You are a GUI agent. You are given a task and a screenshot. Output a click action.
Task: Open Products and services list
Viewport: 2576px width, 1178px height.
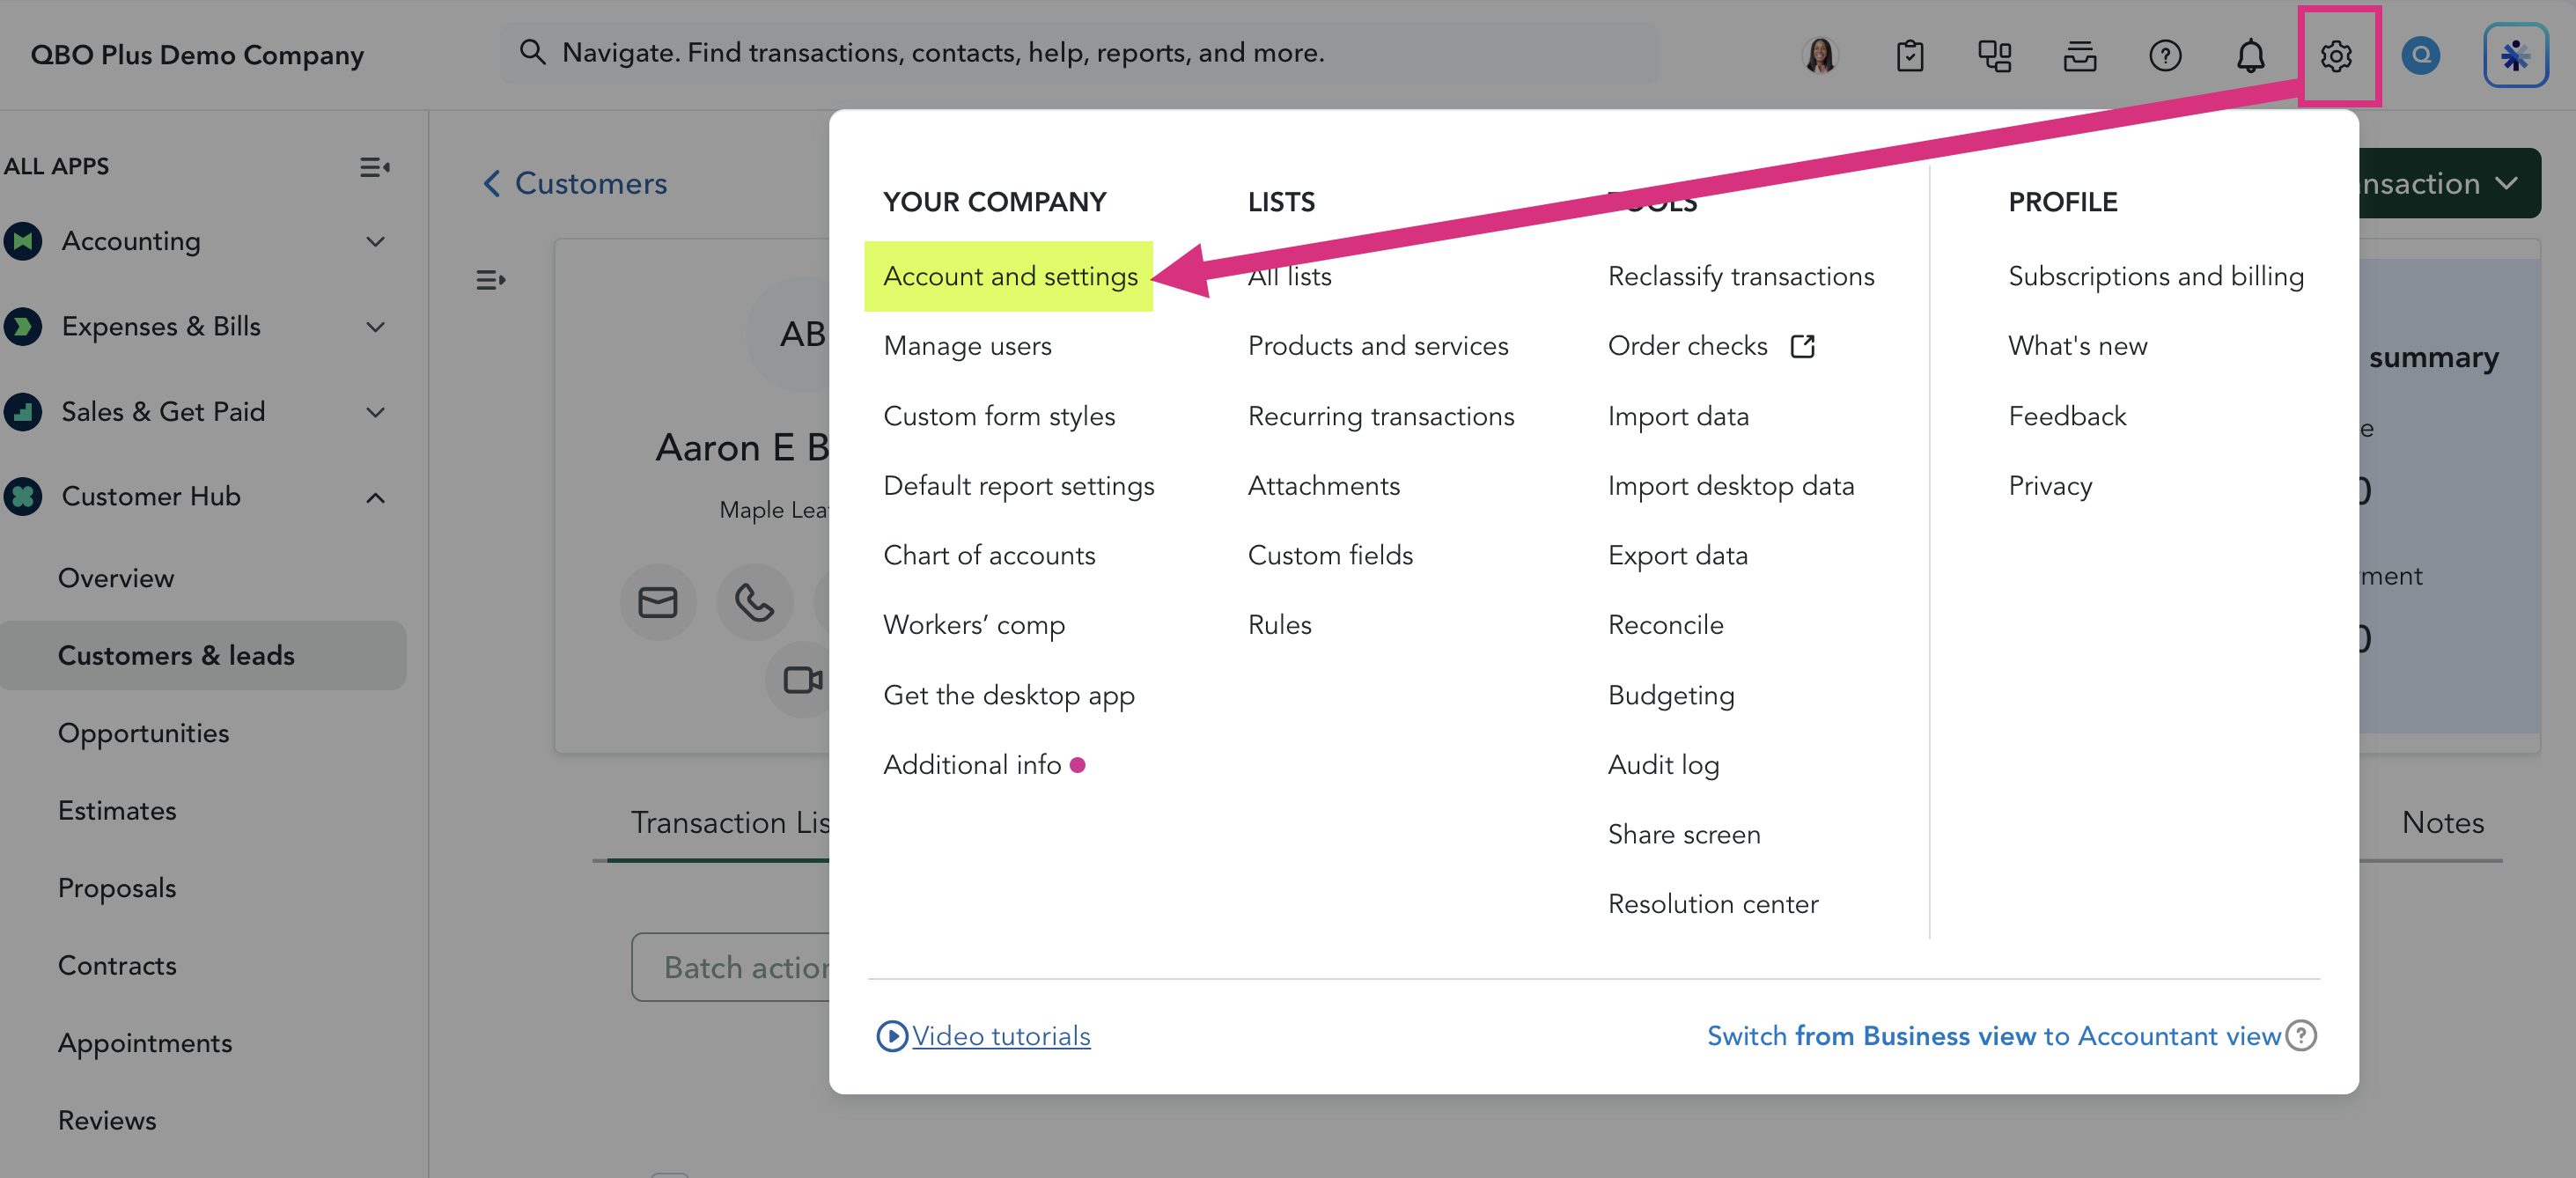pos(1378,346)
